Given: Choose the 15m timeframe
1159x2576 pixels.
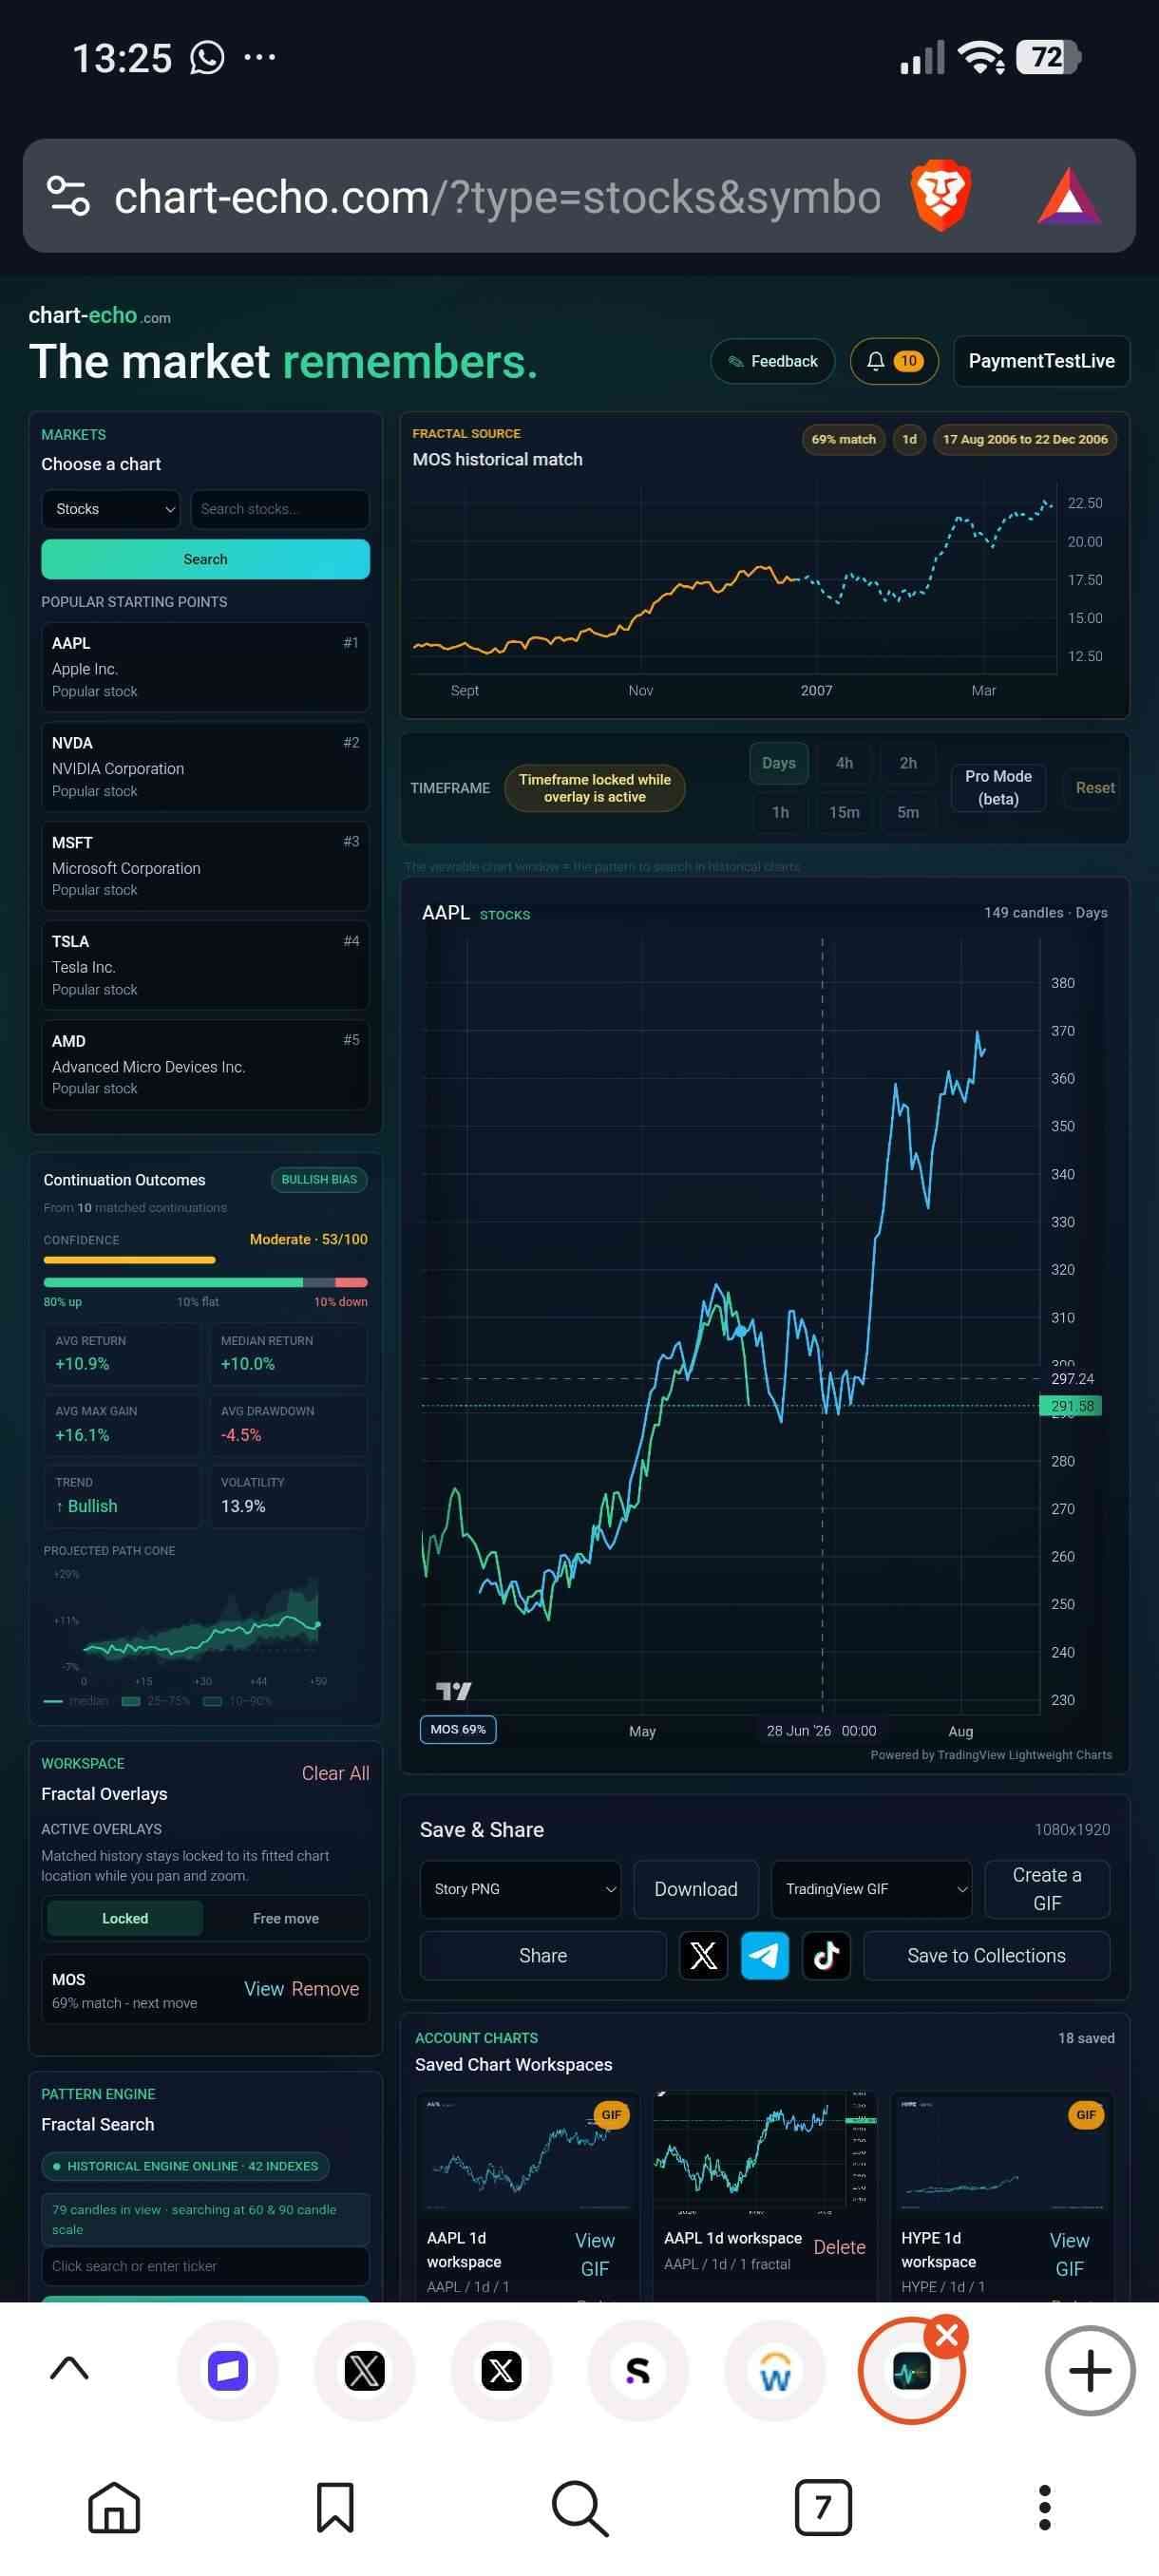Looking at the screenshot, I should click(x=844, y=812).
